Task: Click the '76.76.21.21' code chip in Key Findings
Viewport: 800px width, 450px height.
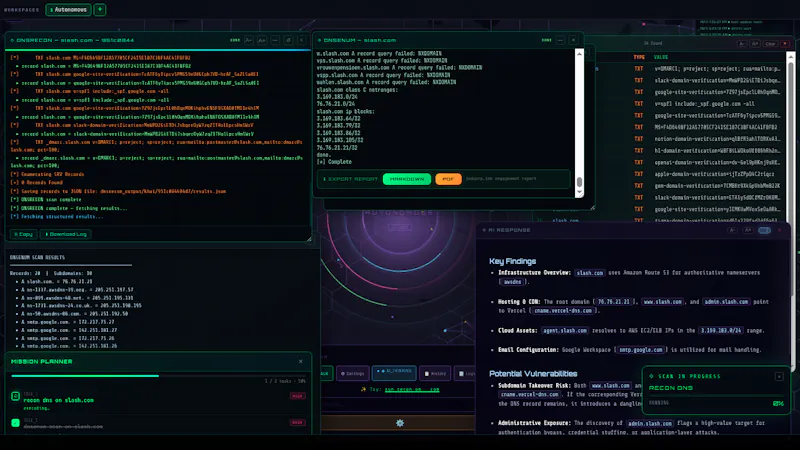Action: [613, 302]
